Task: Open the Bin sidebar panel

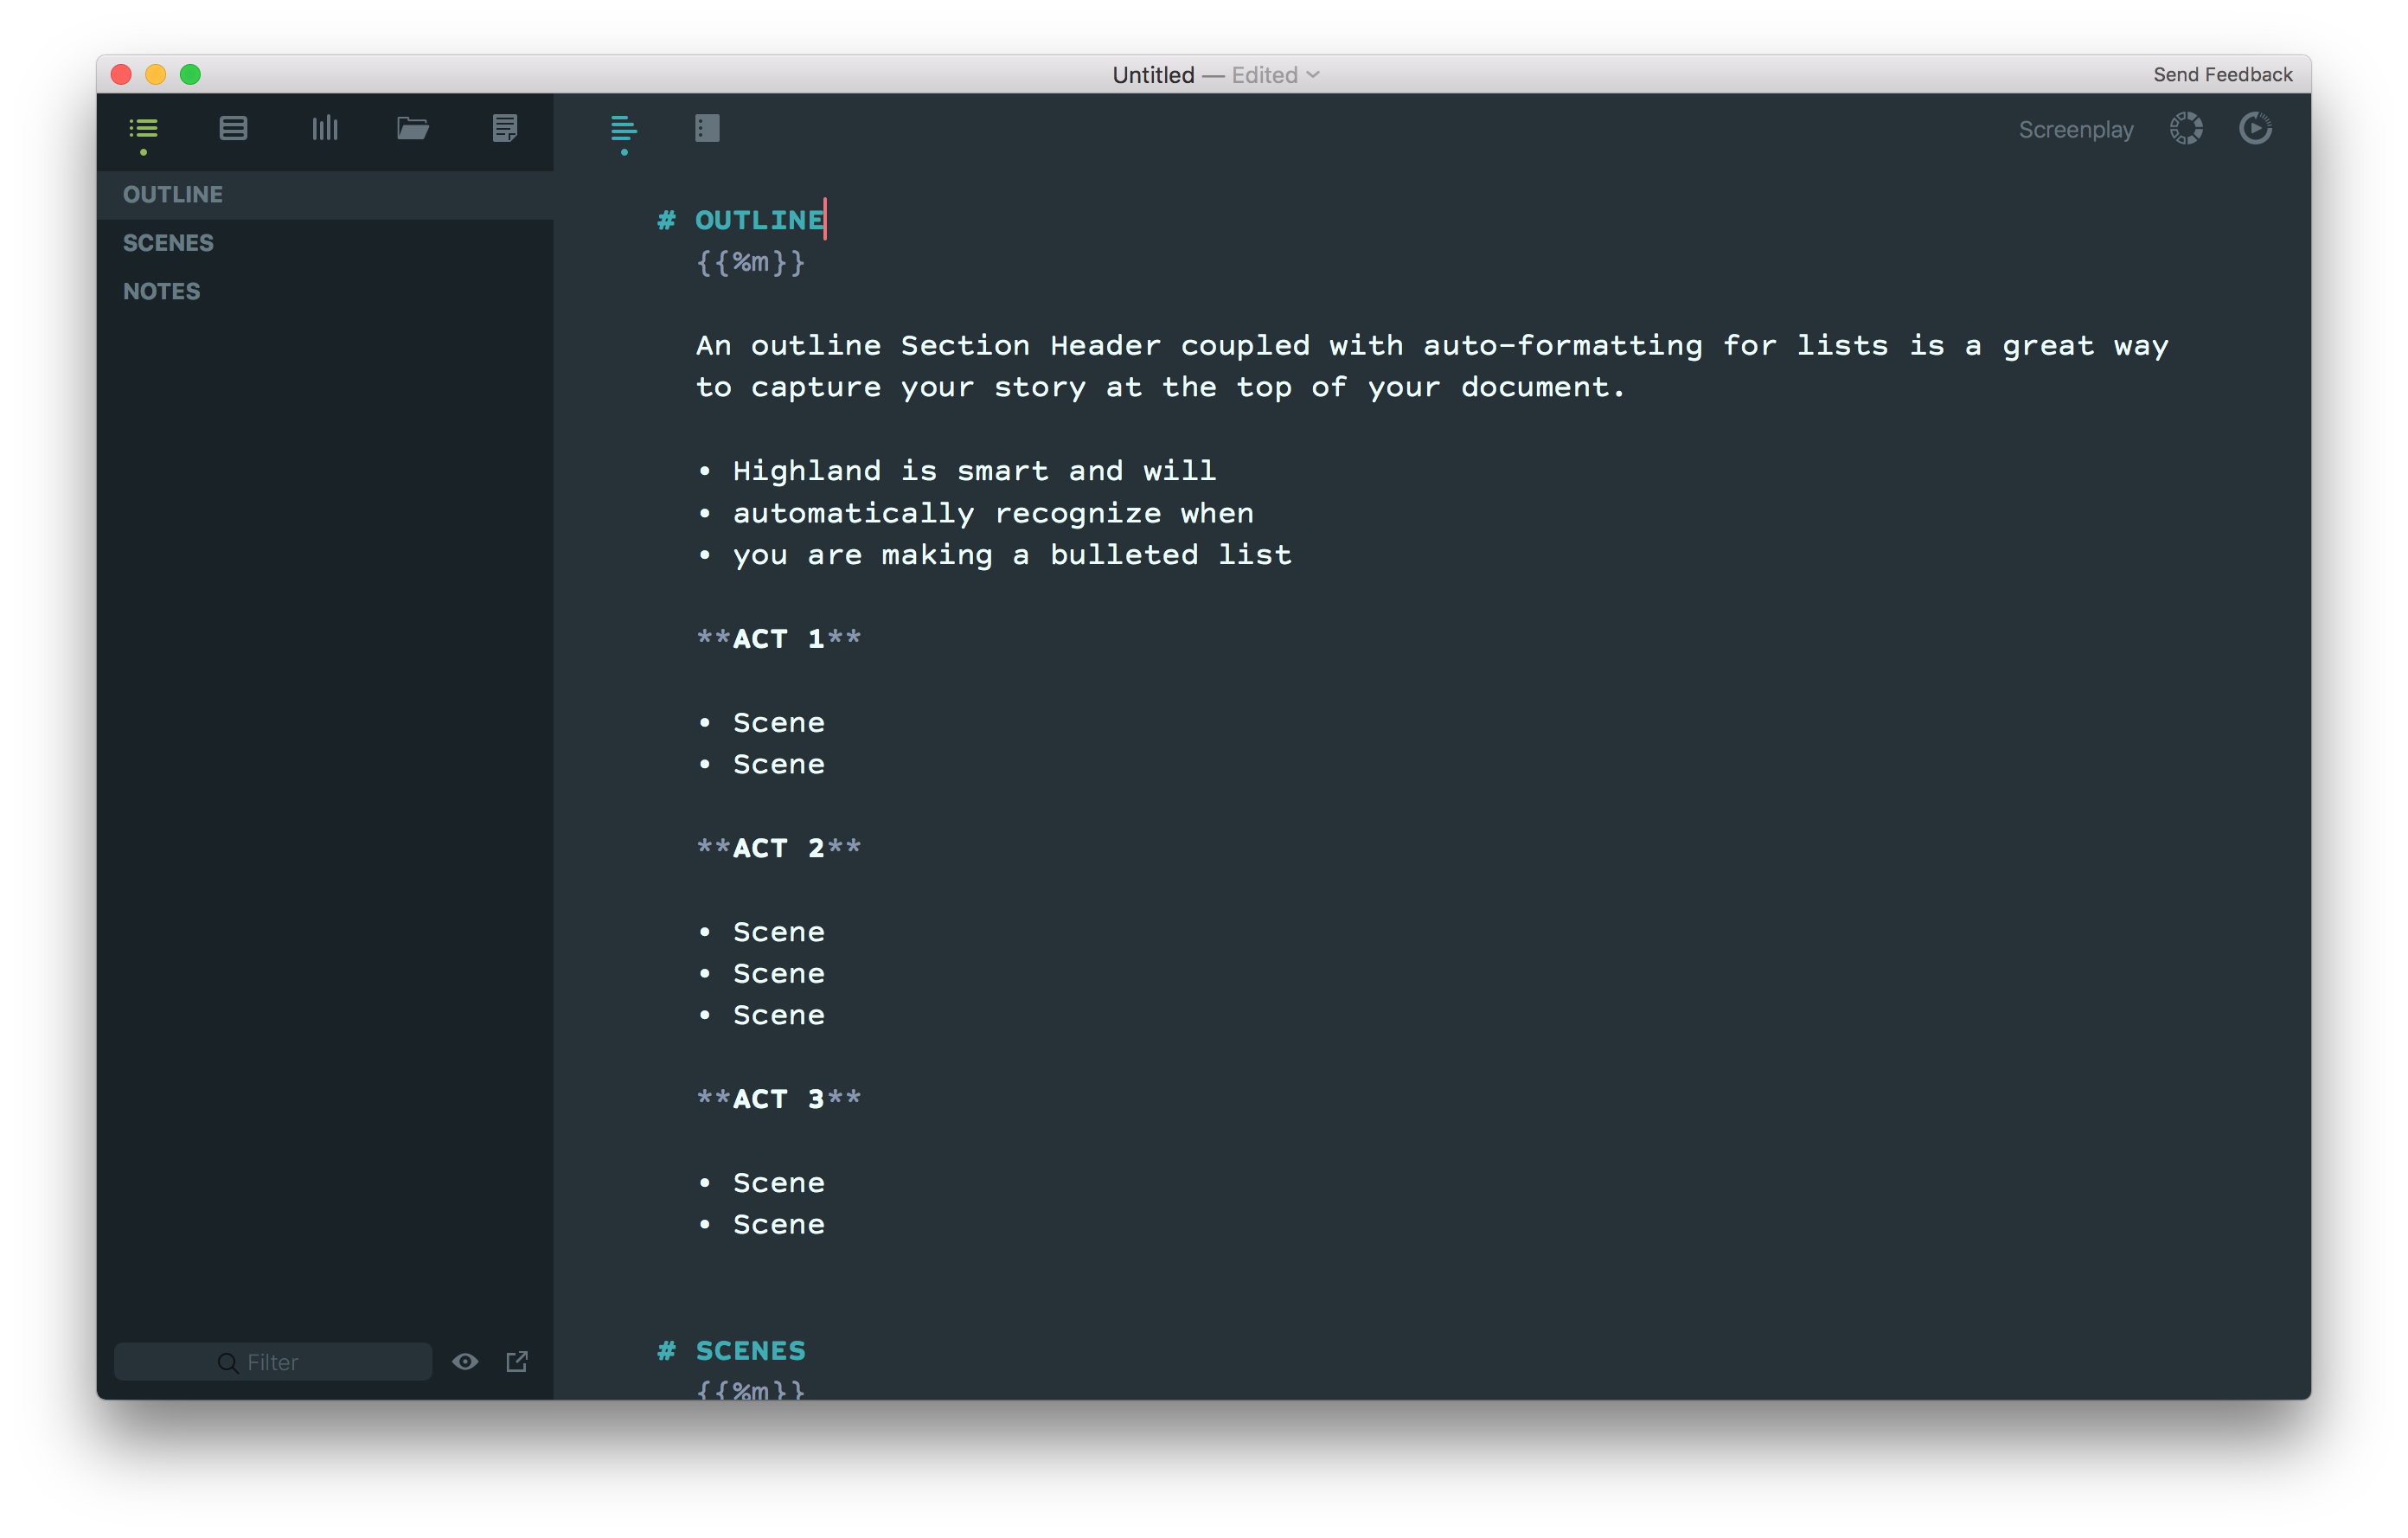Action: [233, 129]
